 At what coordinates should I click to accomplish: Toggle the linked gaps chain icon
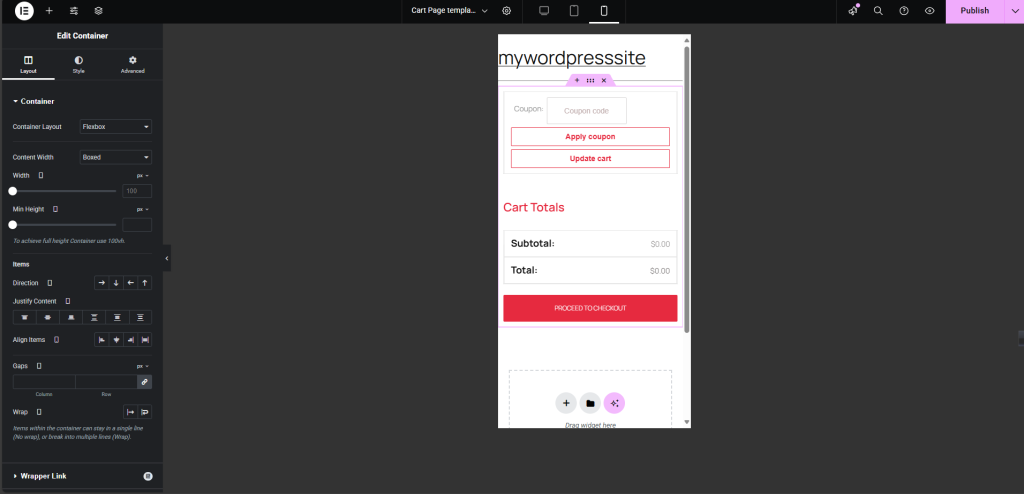[x=144, y=382]
